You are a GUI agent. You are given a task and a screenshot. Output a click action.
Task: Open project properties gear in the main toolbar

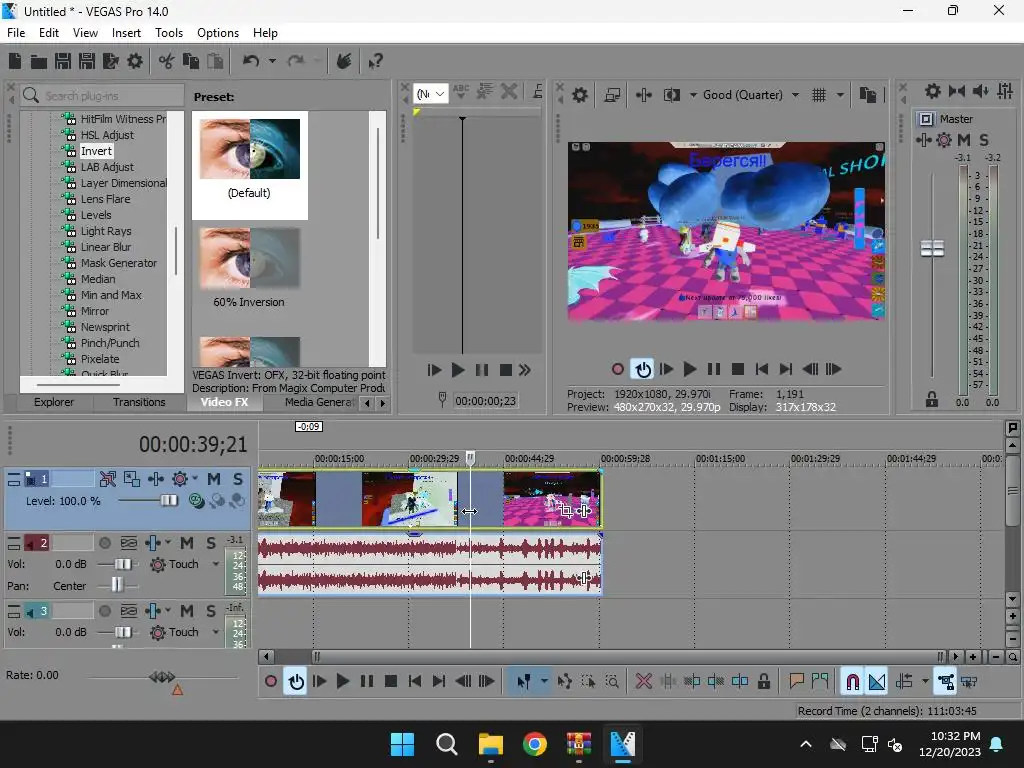click(135, 61)
